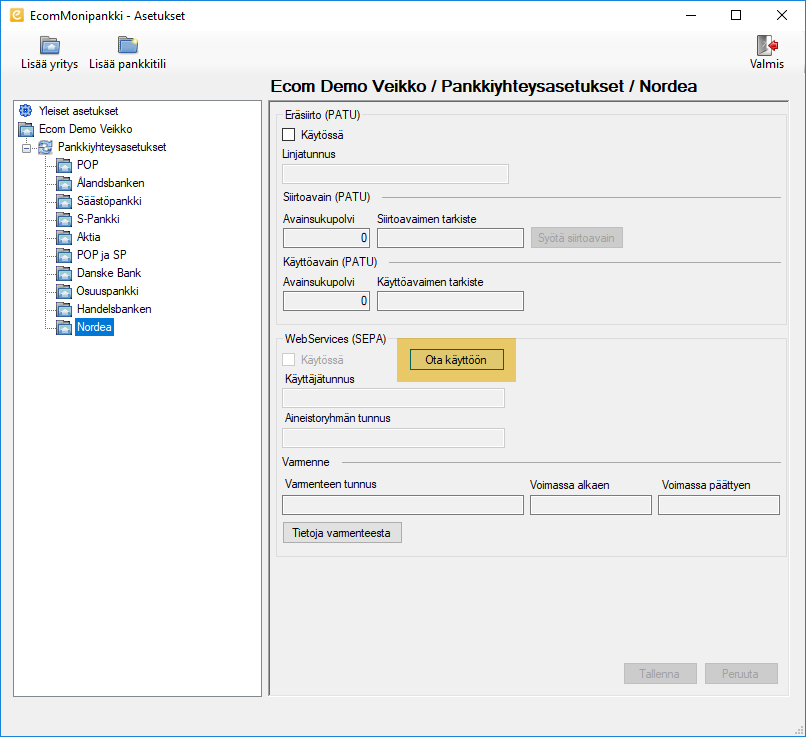Click the Aktia folder icon
The height and width of the screenshot is (737, 806).
[64, 237]
